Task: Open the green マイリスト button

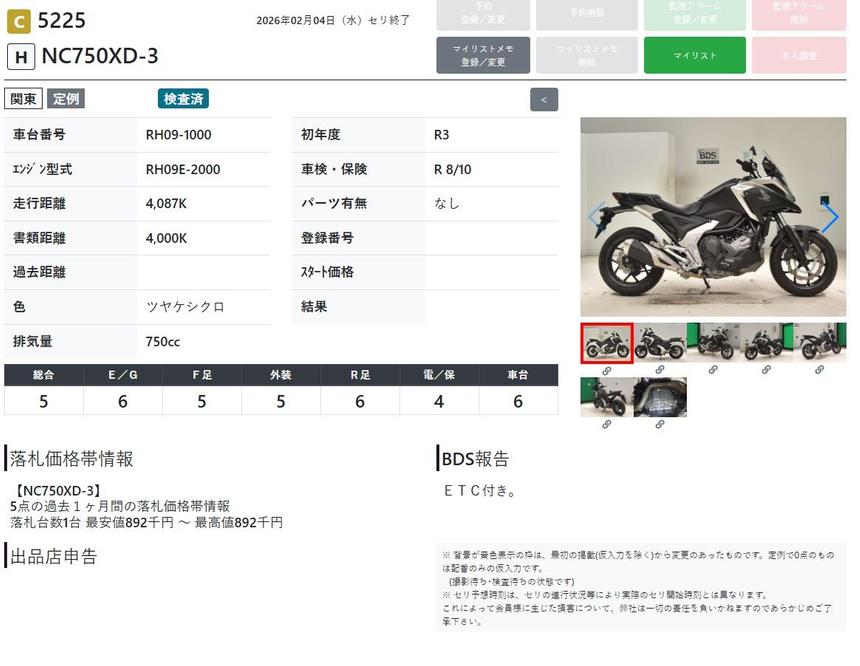Action: click(x=694, y=56)
